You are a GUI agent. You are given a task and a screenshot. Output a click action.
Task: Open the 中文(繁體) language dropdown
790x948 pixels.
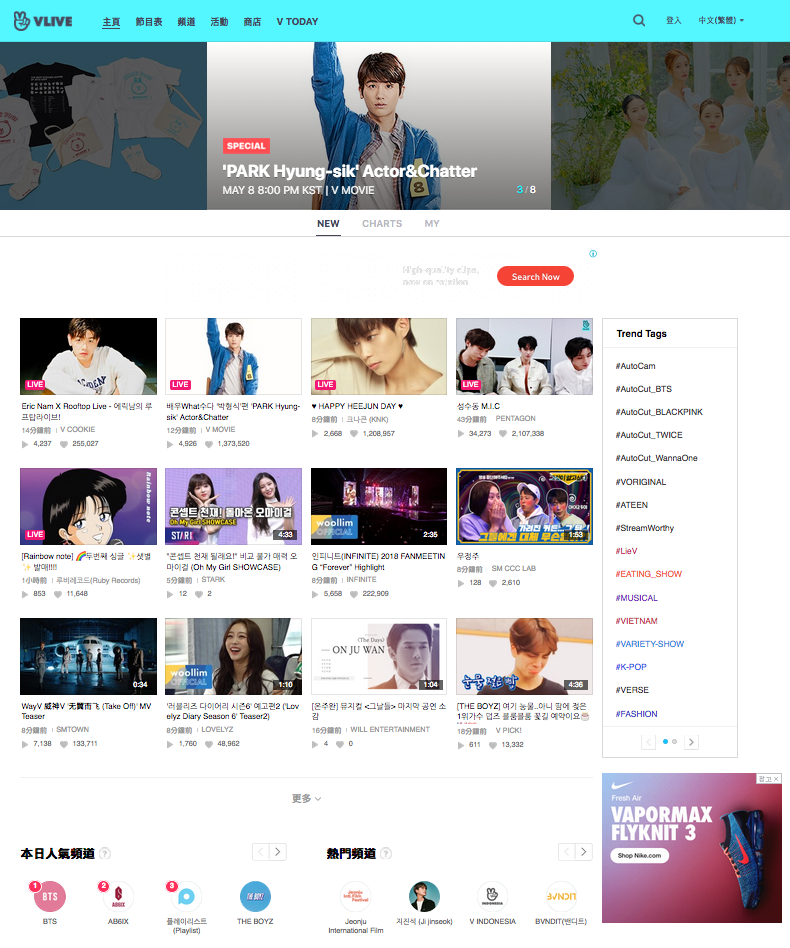point(721,21)
